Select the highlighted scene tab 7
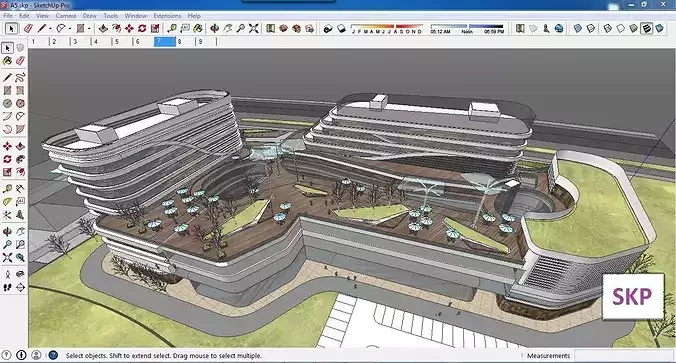The width and height of the screenshot is (676, 363). [x=164, y=42]
